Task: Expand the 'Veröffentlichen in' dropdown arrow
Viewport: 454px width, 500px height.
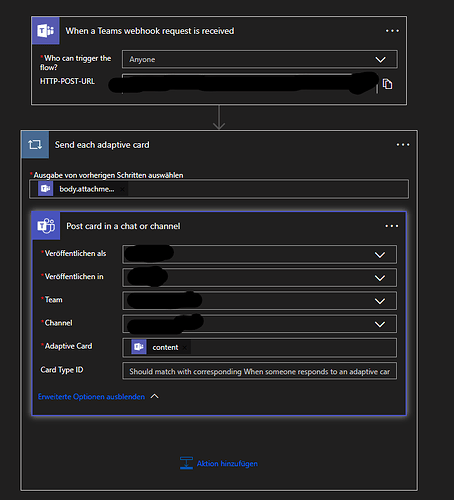Action: pos(380,278)
